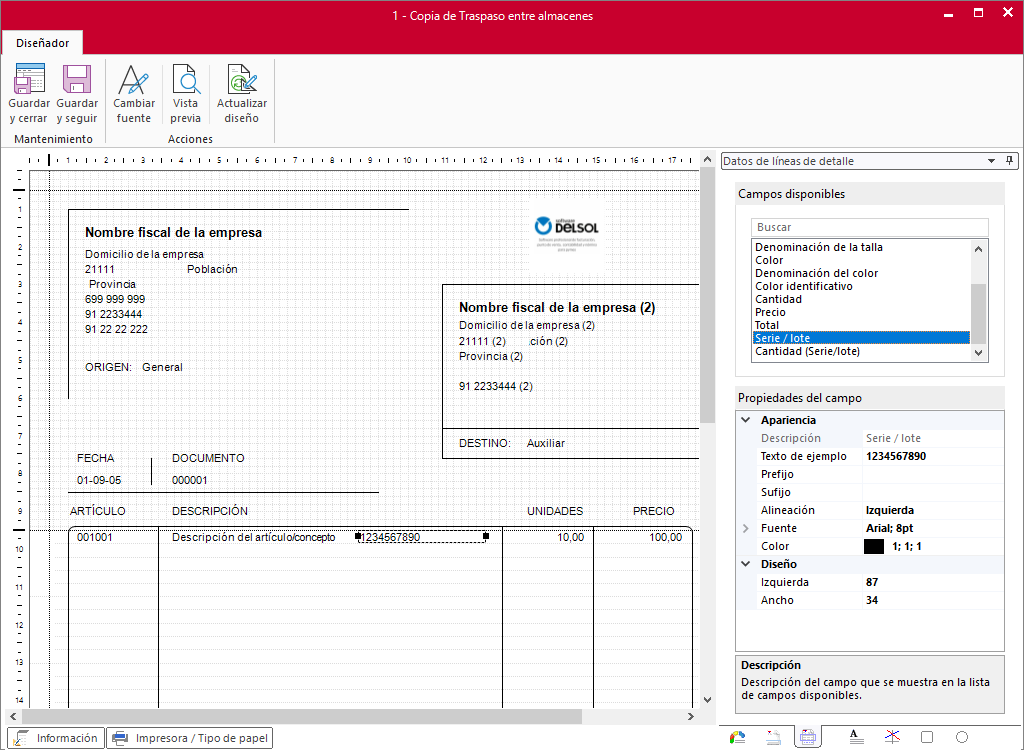This screenshot has width=1024, height=750.
Task: Select the 01-09-05 date field
Action: [x=99, y=480]
